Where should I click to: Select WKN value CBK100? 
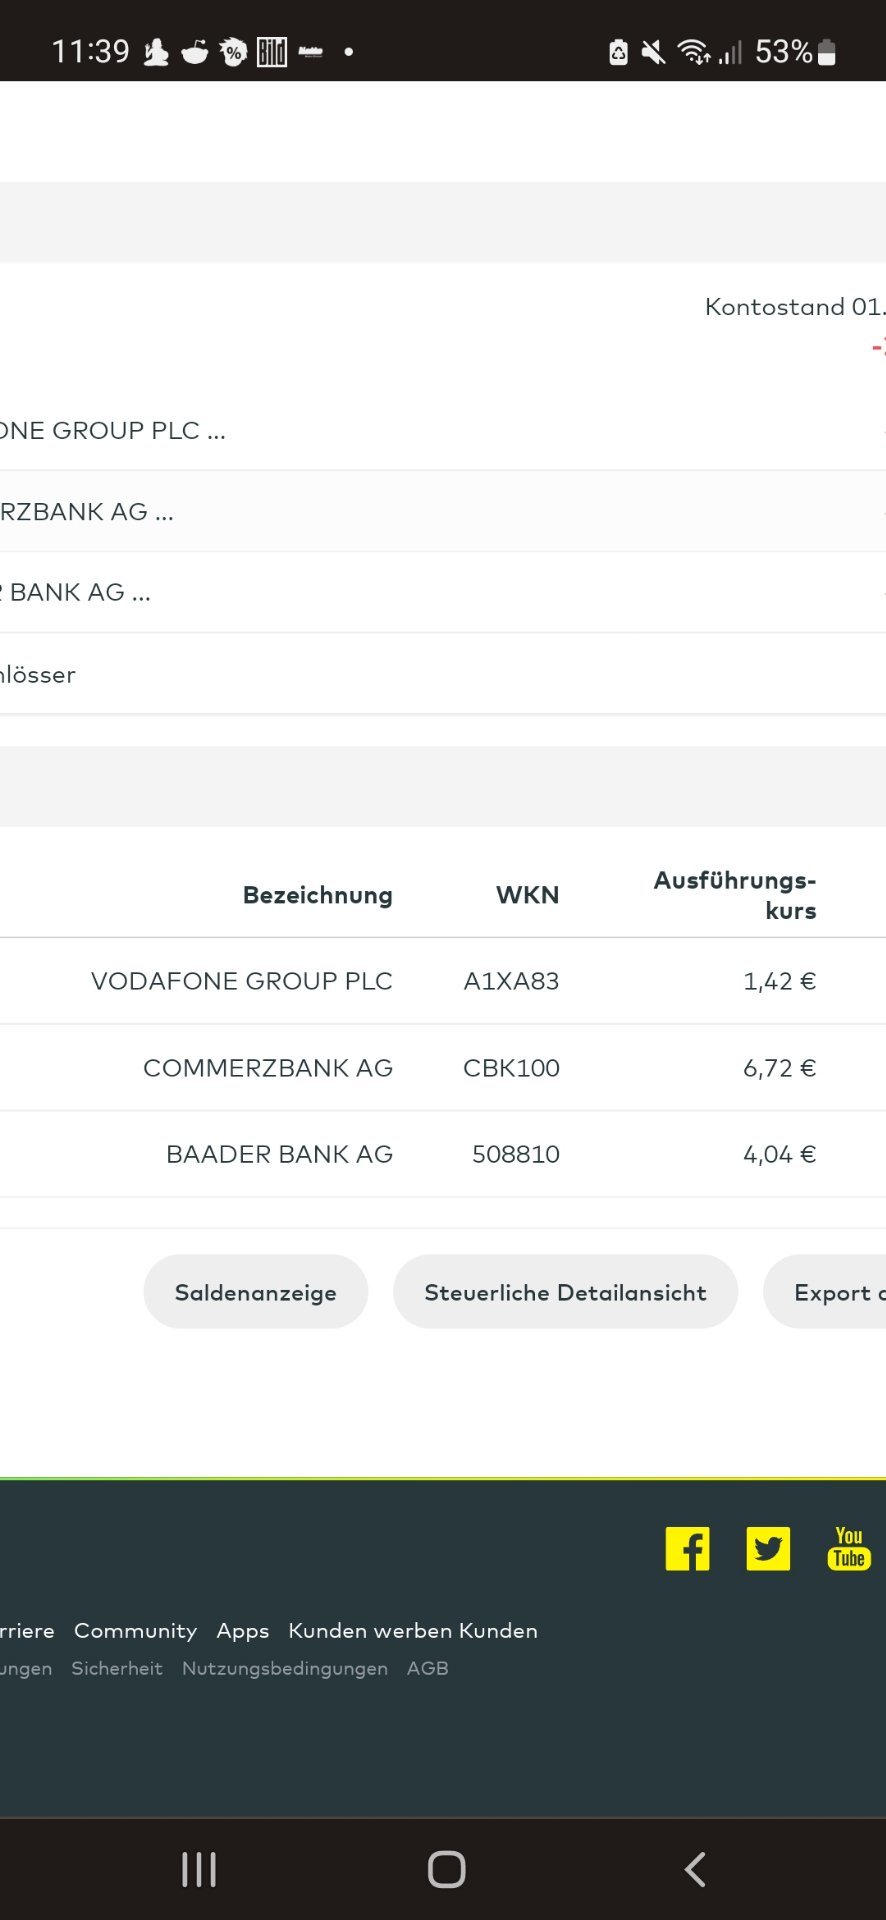(511, 1068)
